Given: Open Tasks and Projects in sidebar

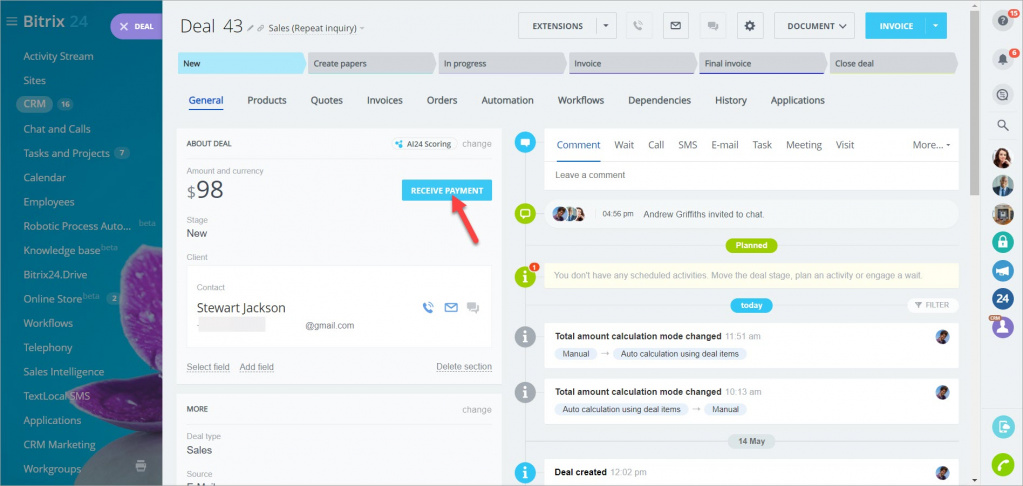Looking at the screenshot, I should tap(67, 153).
